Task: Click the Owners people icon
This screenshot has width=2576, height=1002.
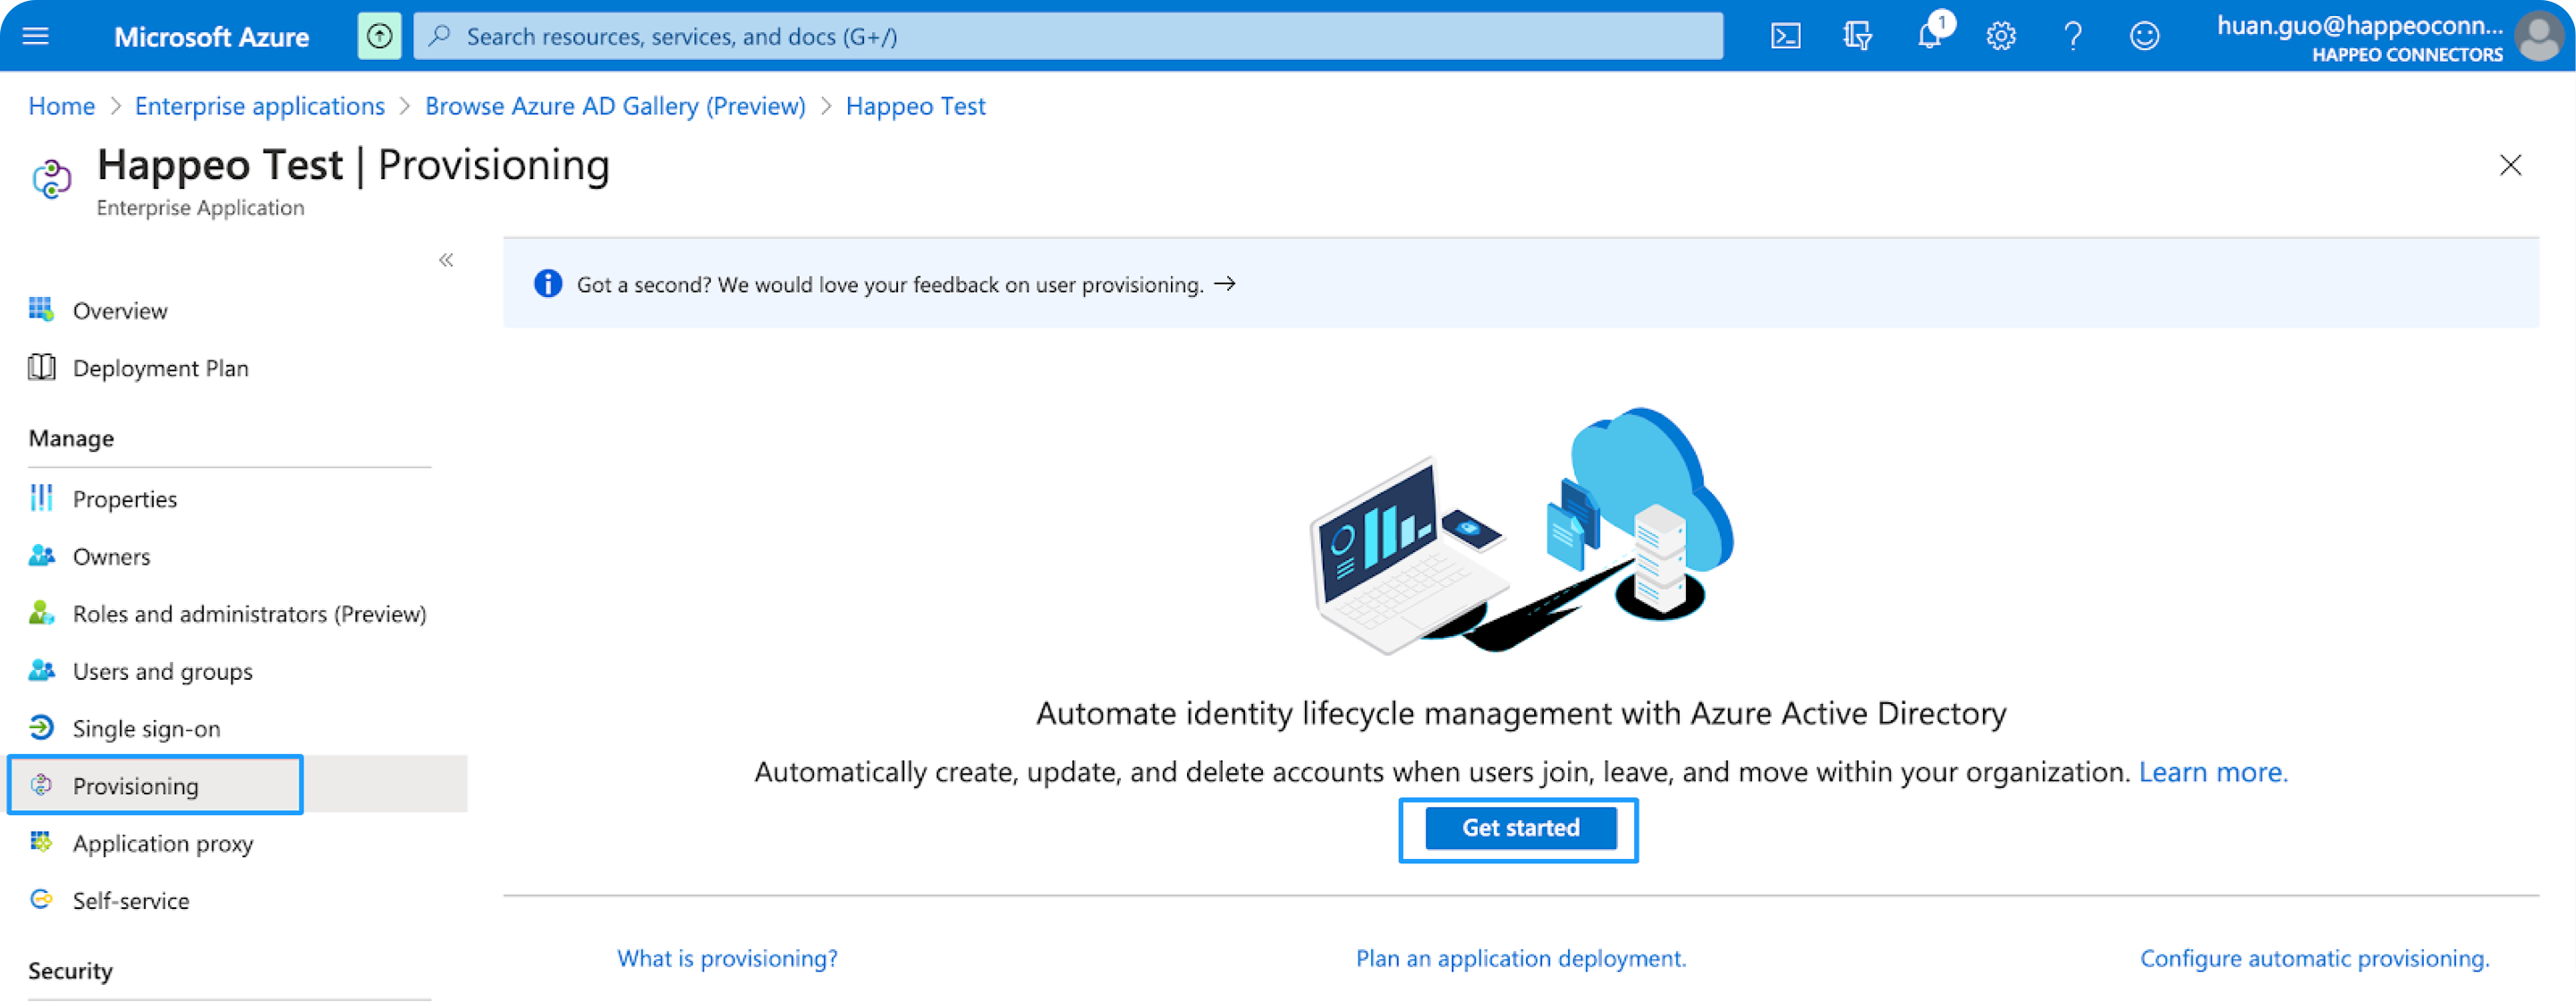Action: (x=41, y=555)
